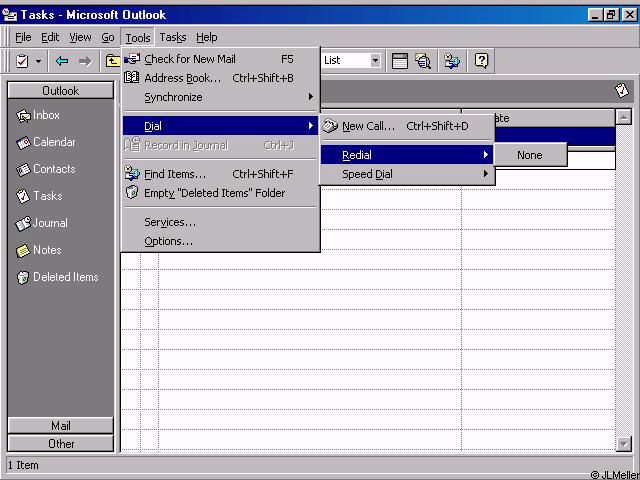Screen dimensions: 640x480
Task: Click the back arrow toolbar button
Action: 62,61
